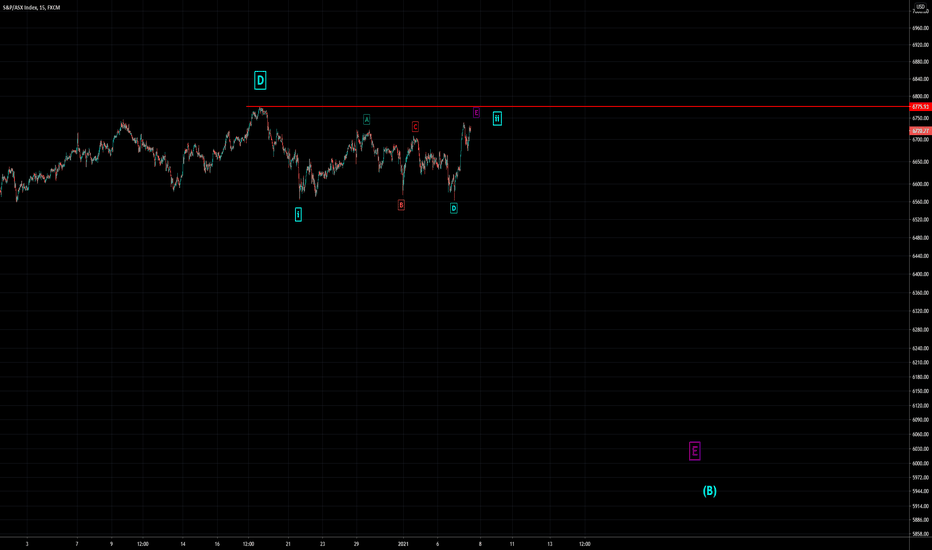The width and height of the screenshot is (932, 550).
Task: Select the red B wave label
Action: (401, 205)
